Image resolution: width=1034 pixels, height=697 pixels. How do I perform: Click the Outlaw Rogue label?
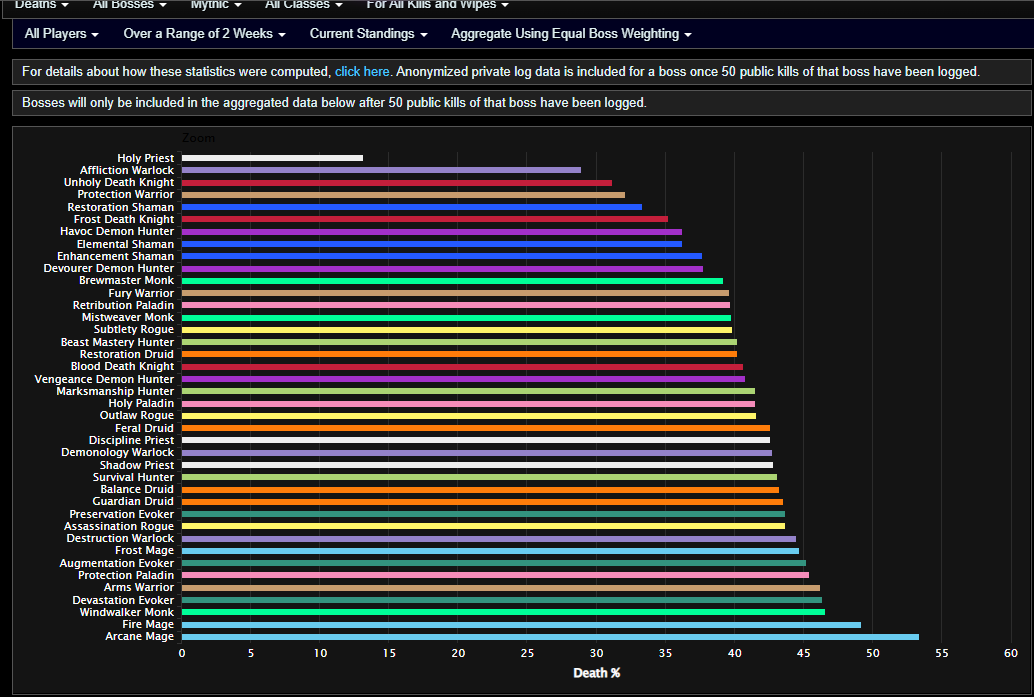coord(137,415)
